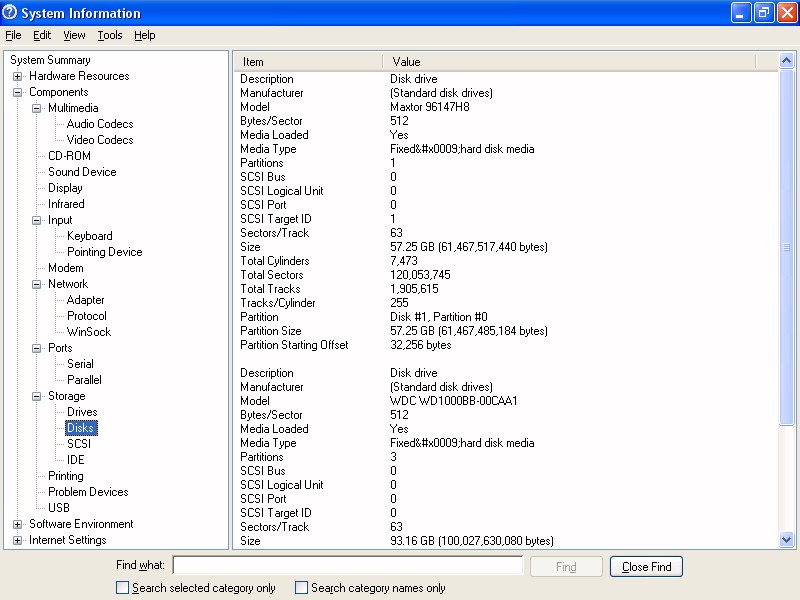The width and height of the screenshot is (800, 600).
Task: Collapse the Components tree node
Action: [x=18, y=92]
